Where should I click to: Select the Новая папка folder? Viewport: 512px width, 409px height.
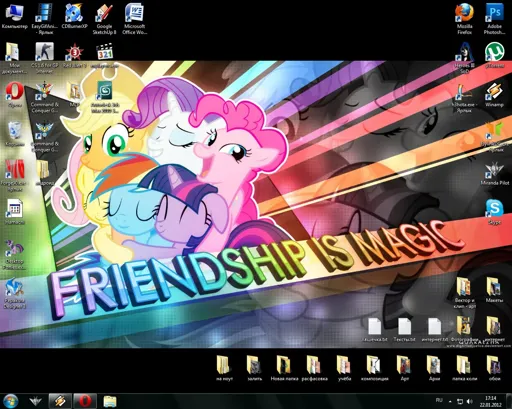pos(284,368)
